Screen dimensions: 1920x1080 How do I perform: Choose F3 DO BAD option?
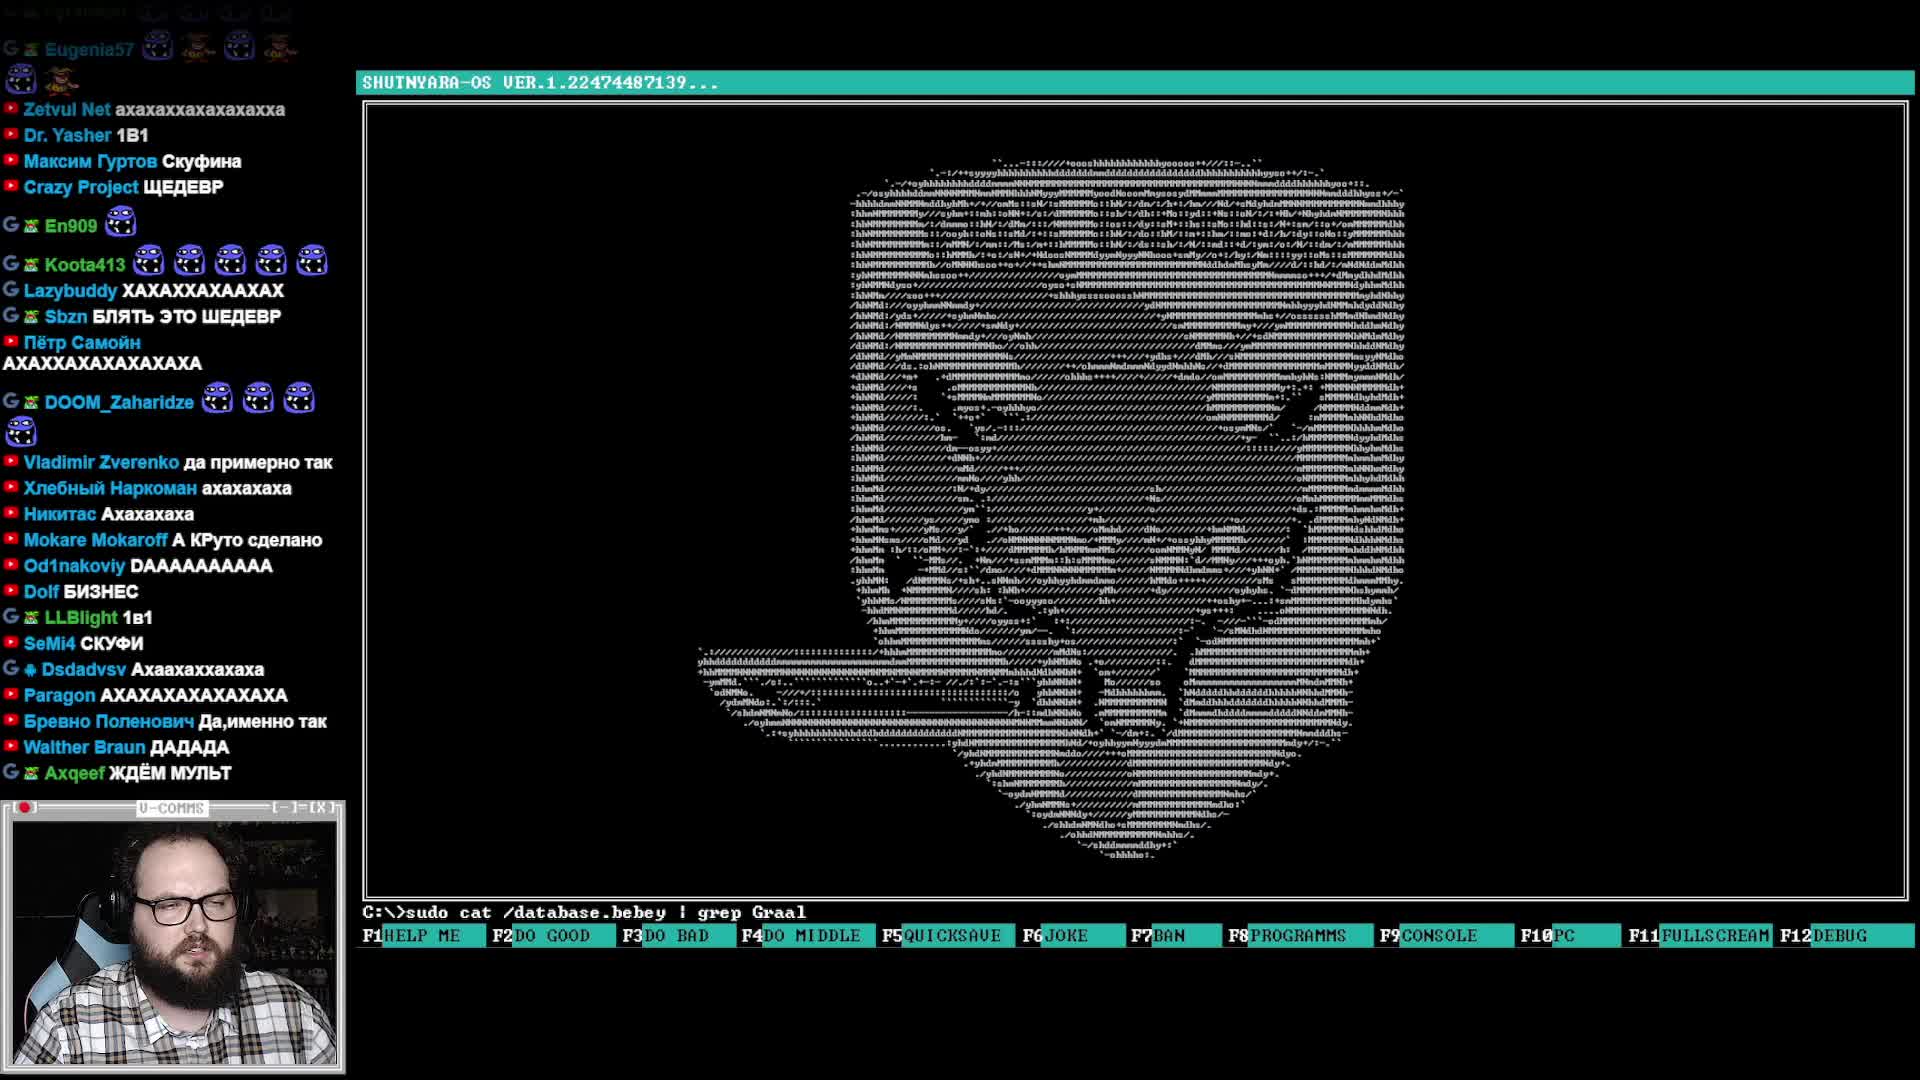click(676, 936)
